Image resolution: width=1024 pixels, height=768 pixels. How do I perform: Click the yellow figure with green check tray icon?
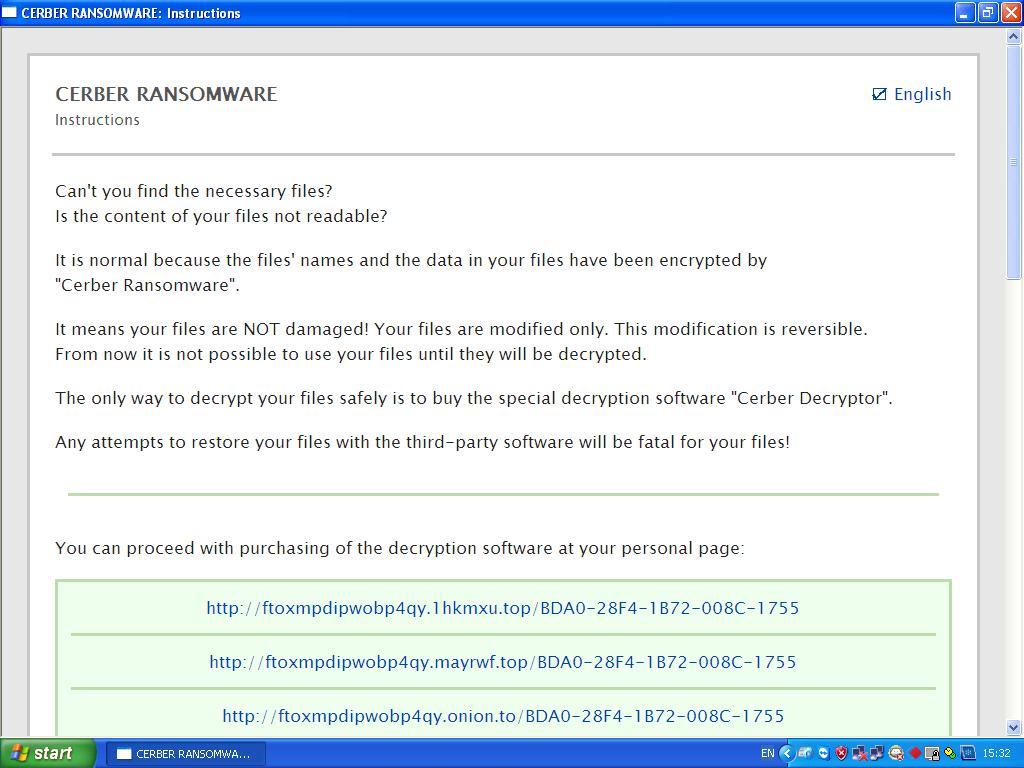coord(950,754)
